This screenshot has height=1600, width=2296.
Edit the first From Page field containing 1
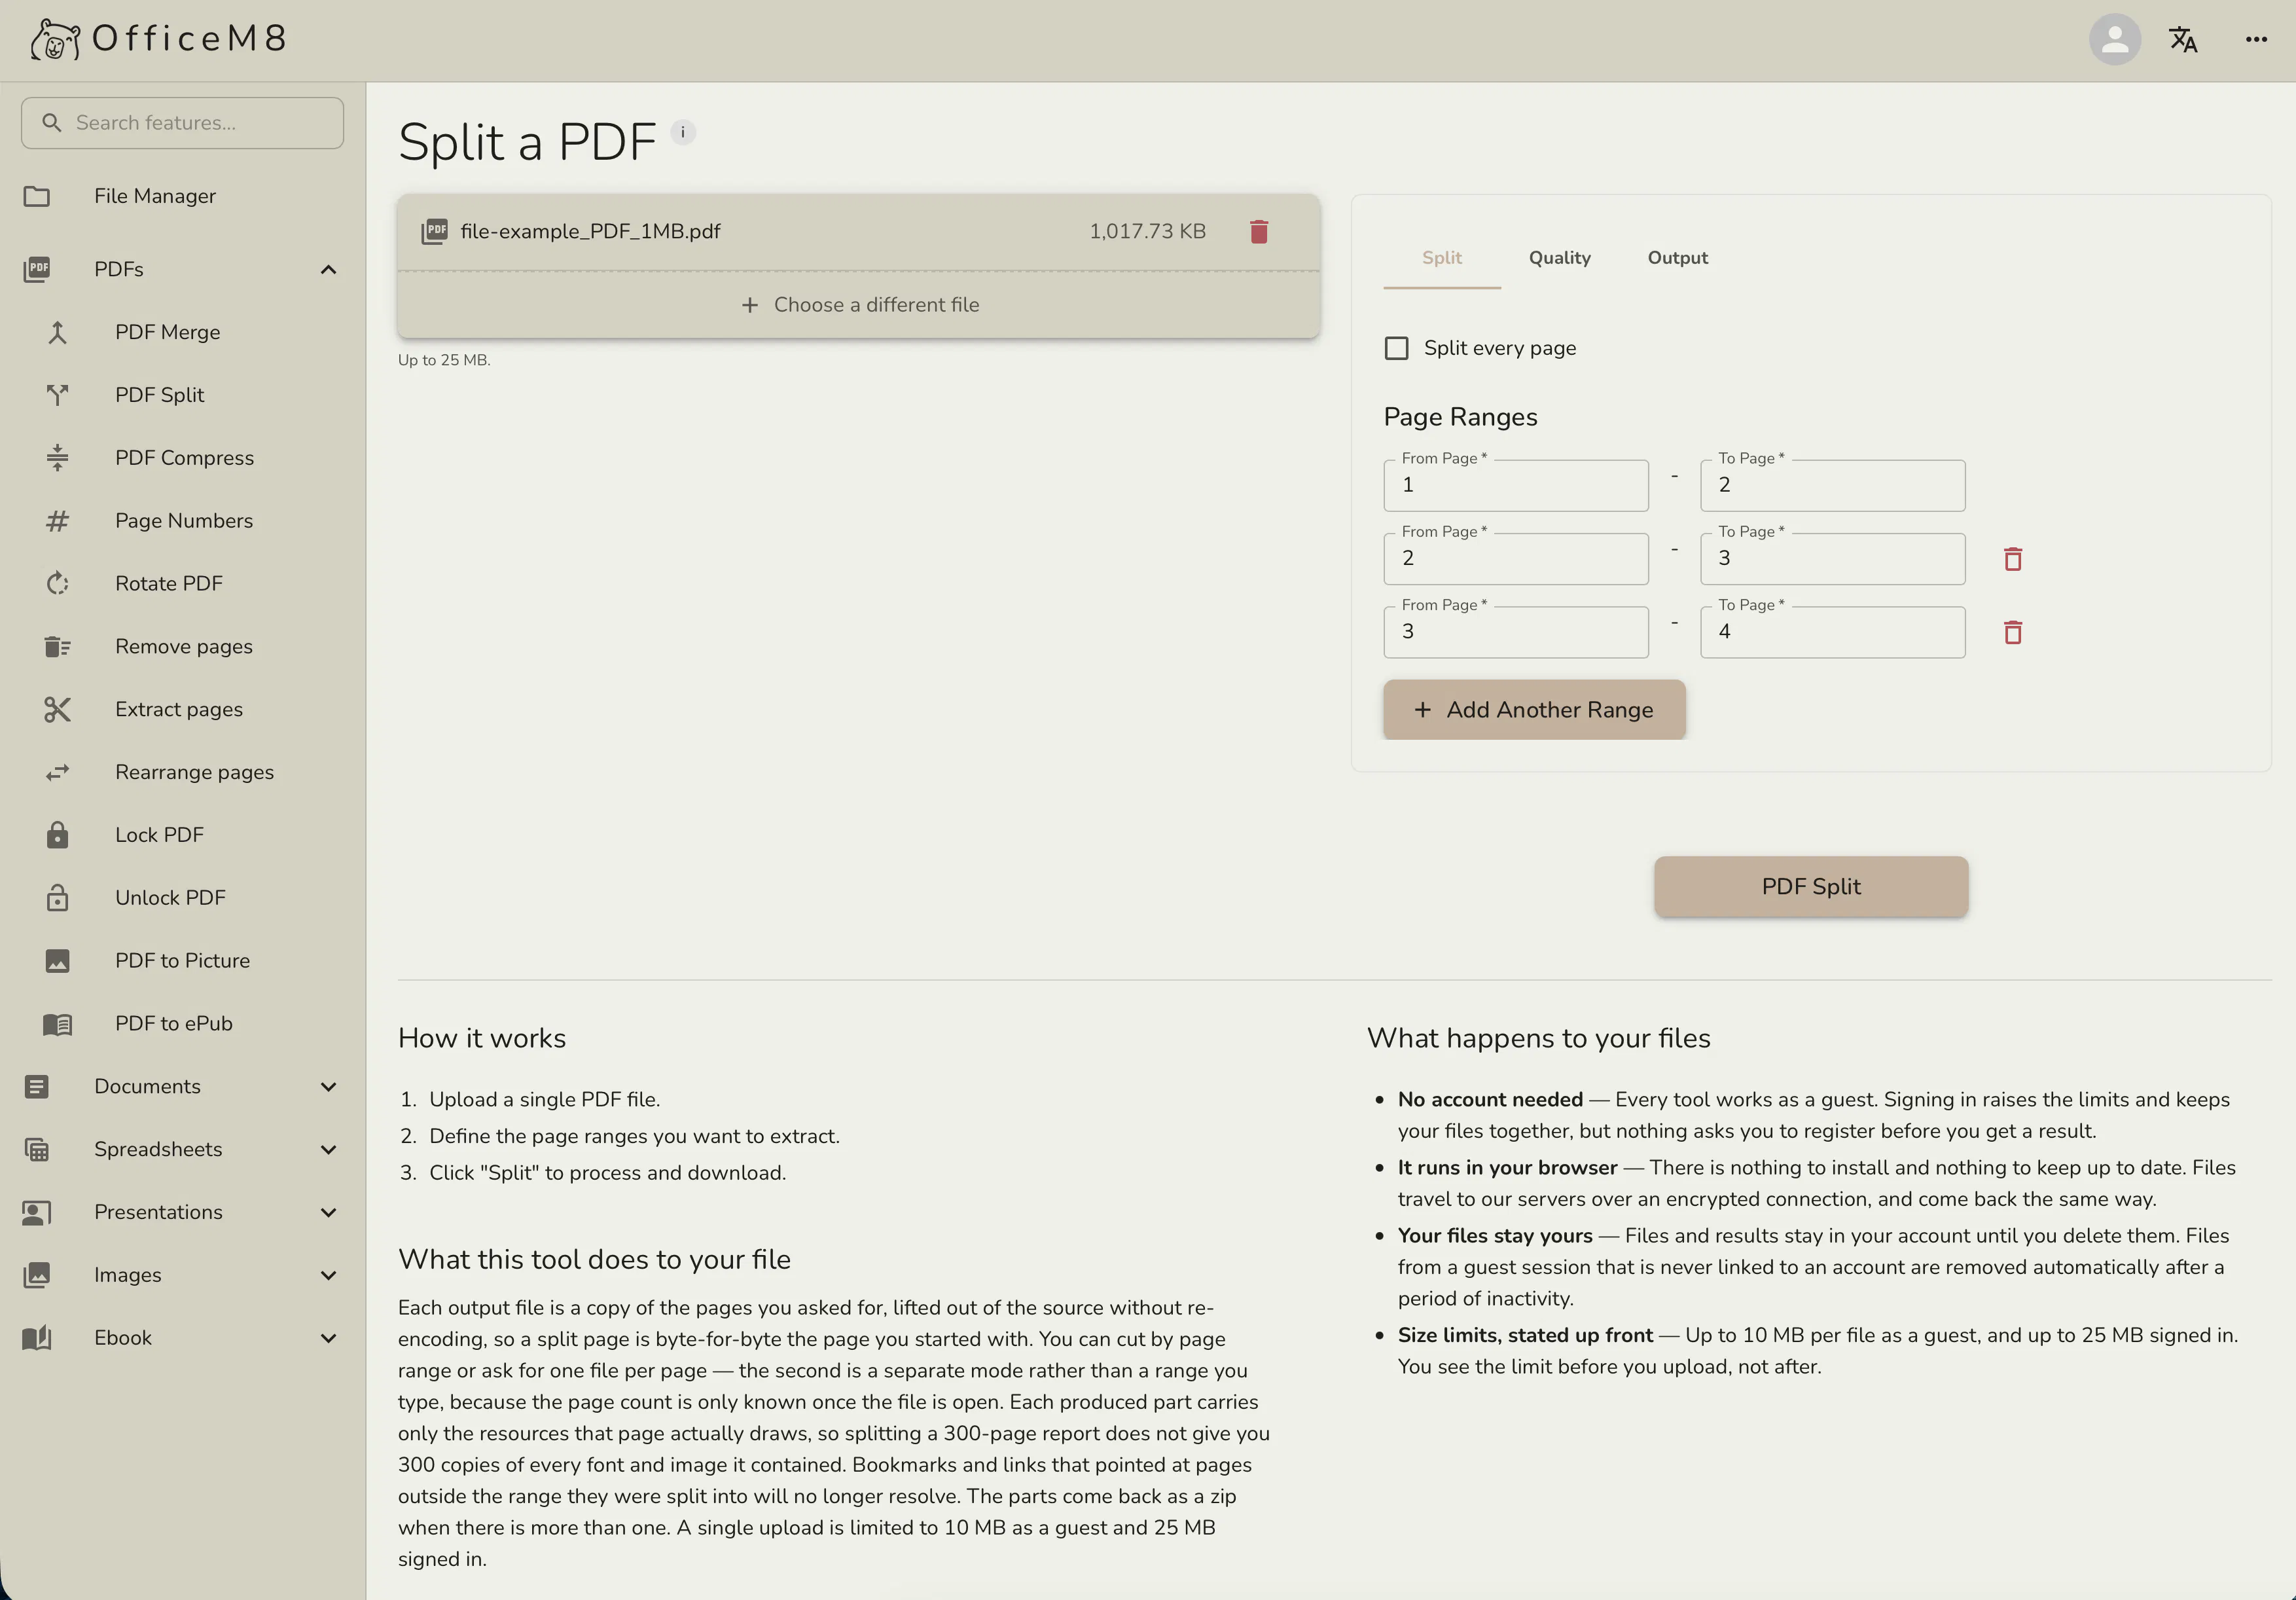(x=1516, y=485)
